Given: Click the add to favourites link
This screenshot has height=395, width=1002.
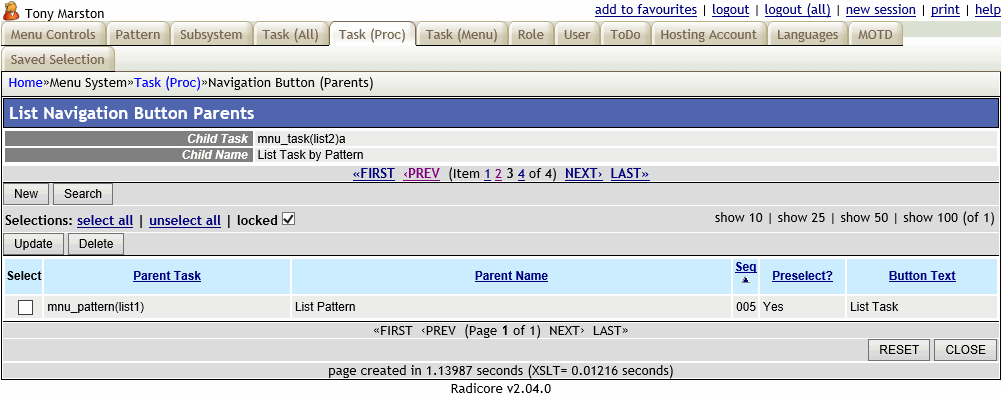Looking at the screenshot, I should [x=645, y=10].
